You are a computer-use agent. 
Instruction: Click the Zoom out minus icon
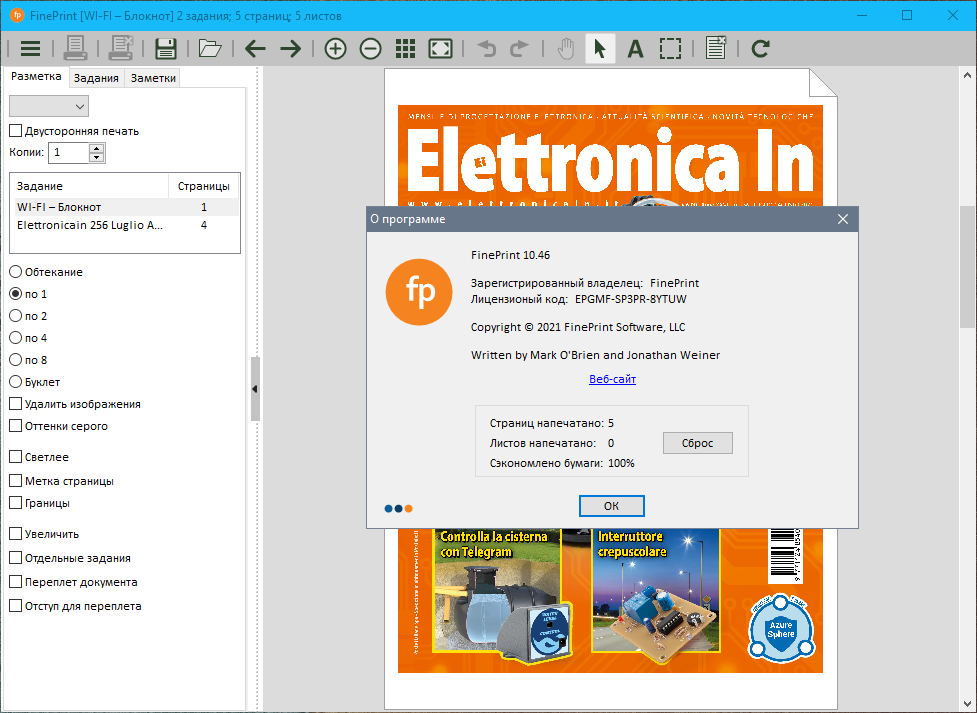pyautogui.click(x=370, y=48)
